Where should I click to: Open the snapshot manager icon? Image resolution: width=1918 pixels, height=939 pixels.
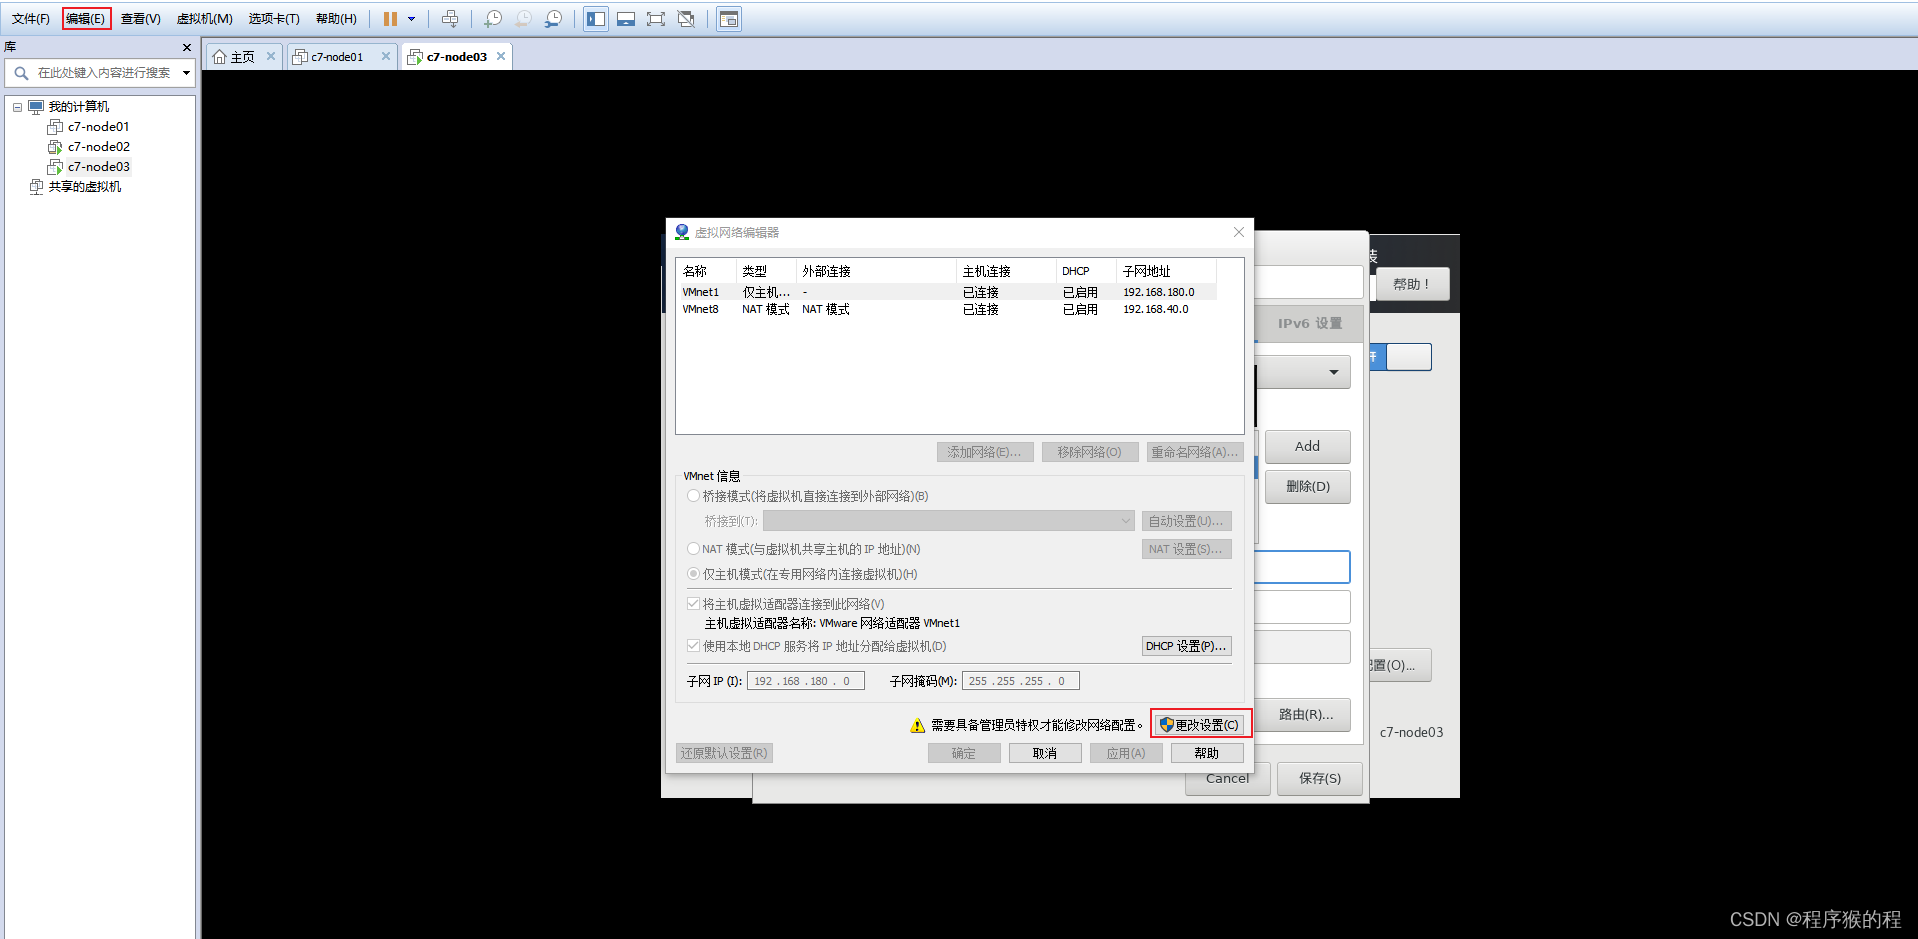pos(553,19)
